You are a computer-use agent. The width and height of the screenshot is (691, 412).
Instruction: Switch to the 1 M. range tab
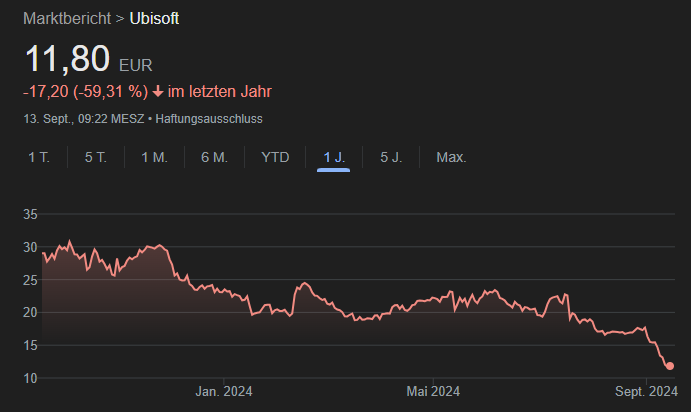pos(154,157)
